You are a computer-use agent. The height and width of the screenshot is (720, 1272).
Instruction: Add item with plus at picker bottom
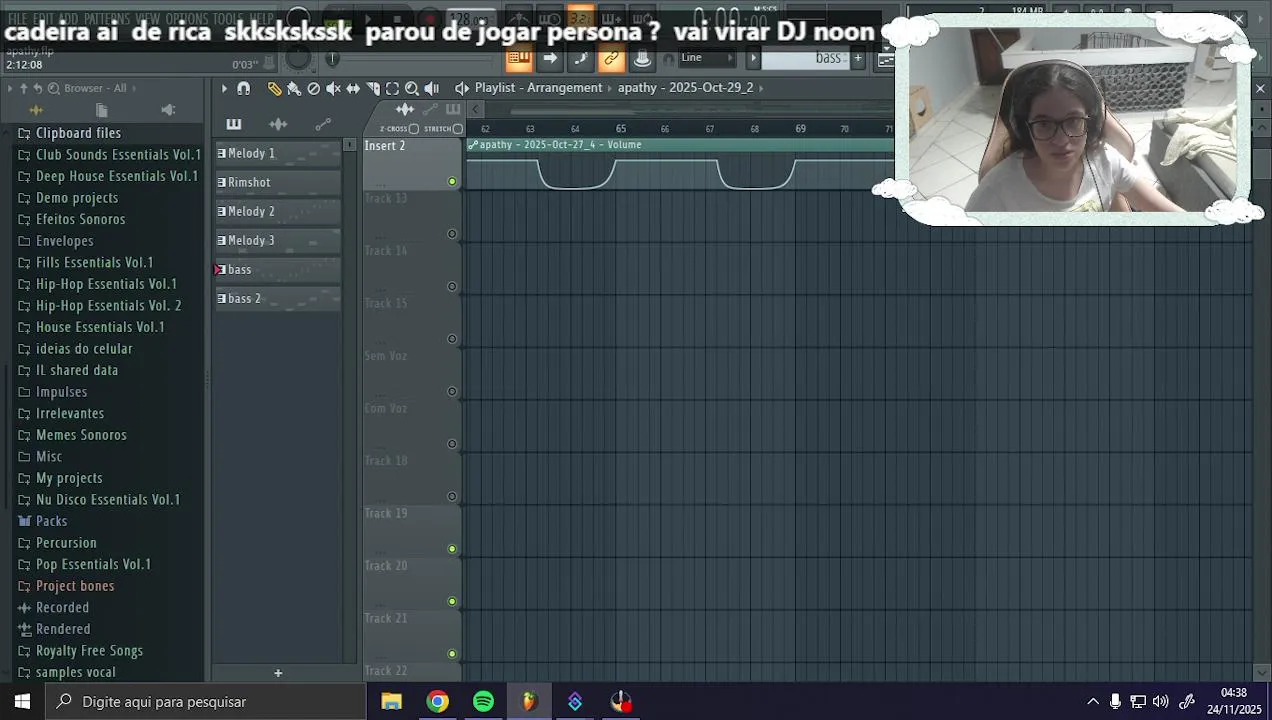tap(278, 673)
